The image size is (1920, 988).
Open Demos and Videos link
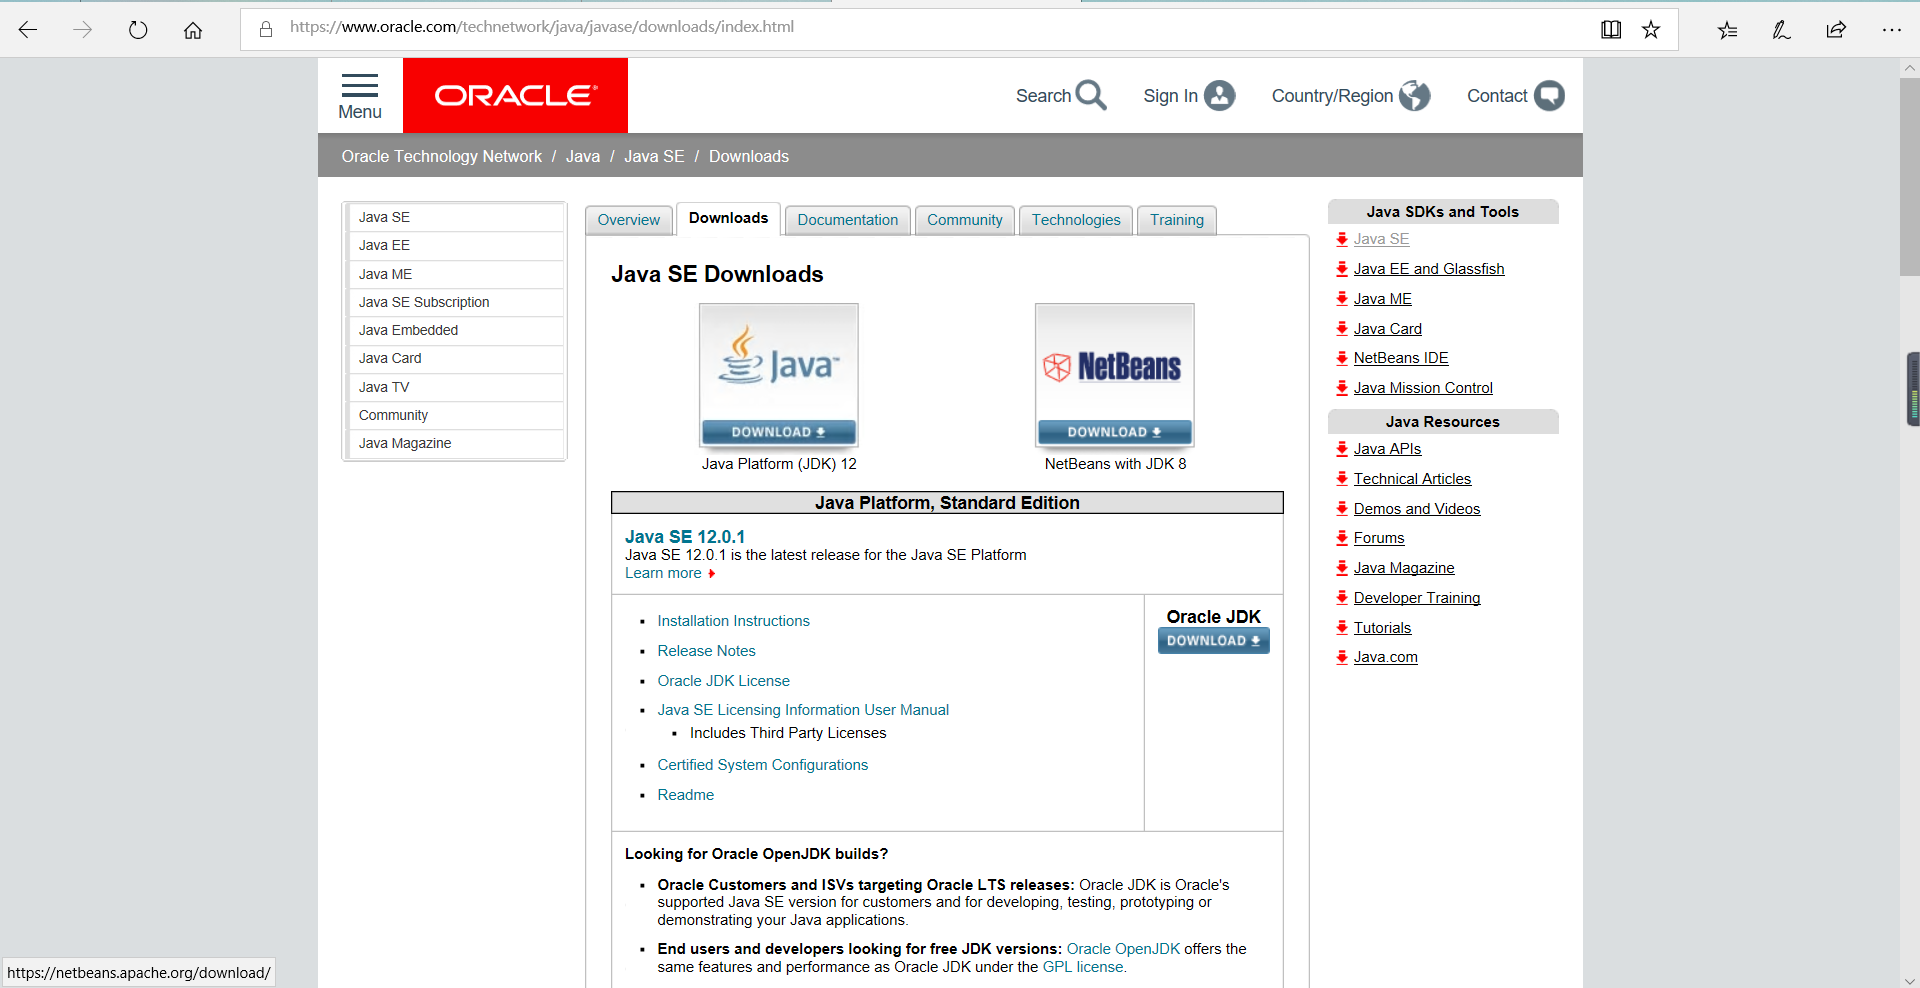point(1416,509)
